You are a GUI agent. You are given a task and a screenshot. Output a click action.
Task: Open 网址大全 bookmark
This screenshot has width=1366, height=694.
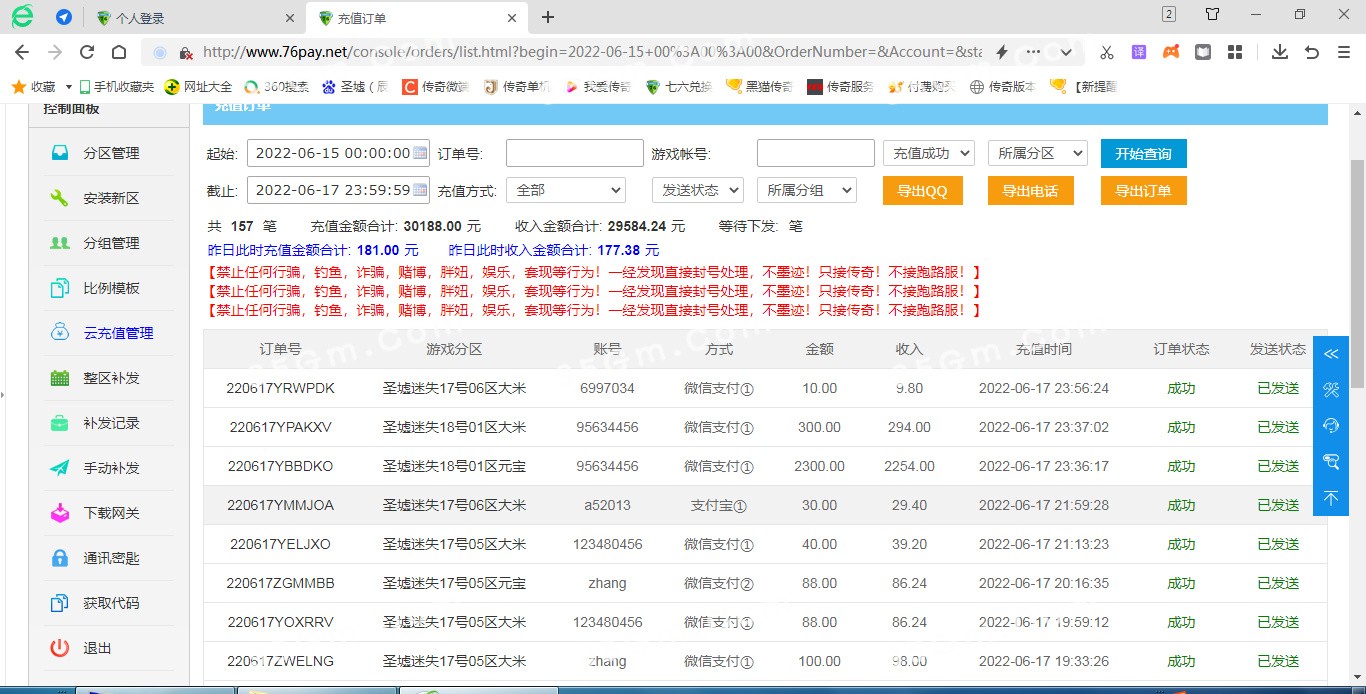[x=198, y=87]
